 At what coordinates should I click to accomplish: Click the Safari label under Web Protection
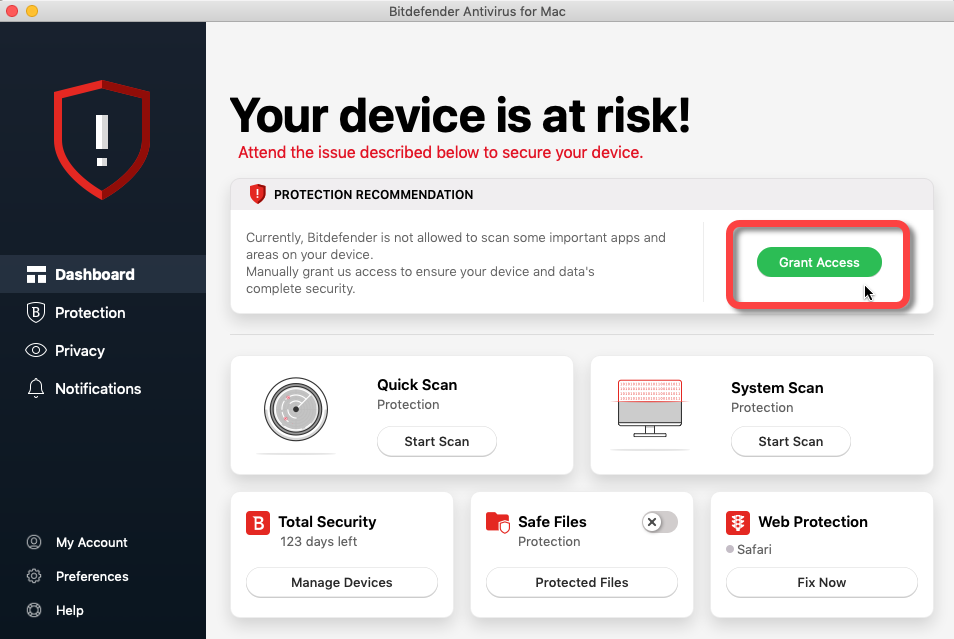tap(754, 550)
